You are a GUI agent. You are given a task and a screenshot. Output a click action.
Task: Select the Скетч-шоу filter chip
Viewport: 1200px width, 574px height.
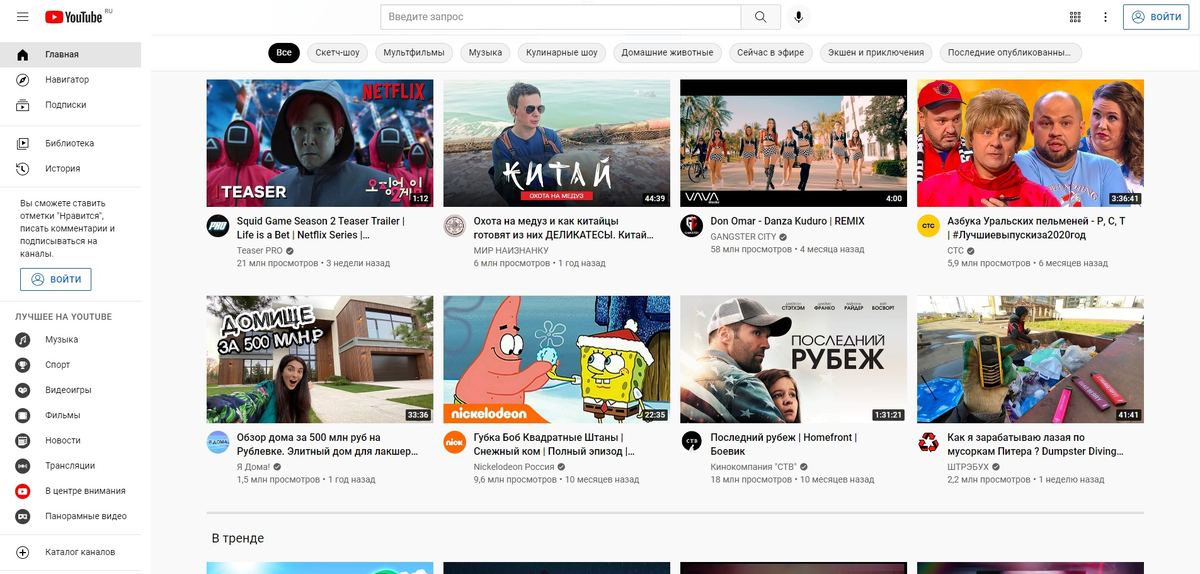pos(338,53)
